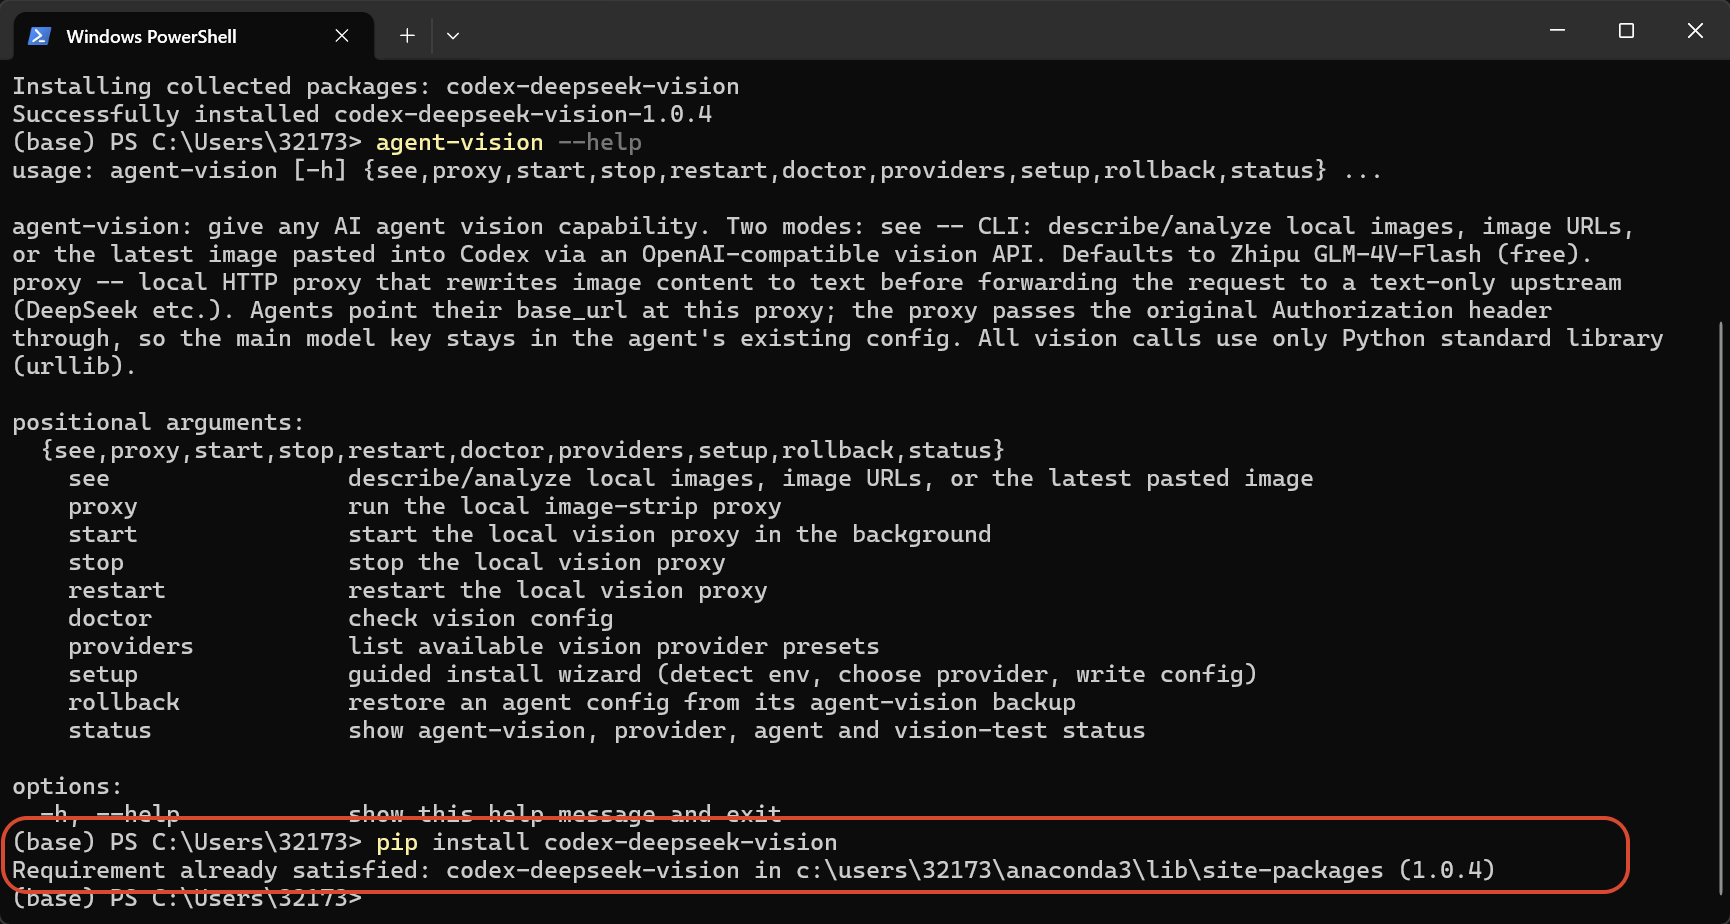1730x924 pixels.
Task: Minimize the Windows Terminal window
Action: [1557, 31]
